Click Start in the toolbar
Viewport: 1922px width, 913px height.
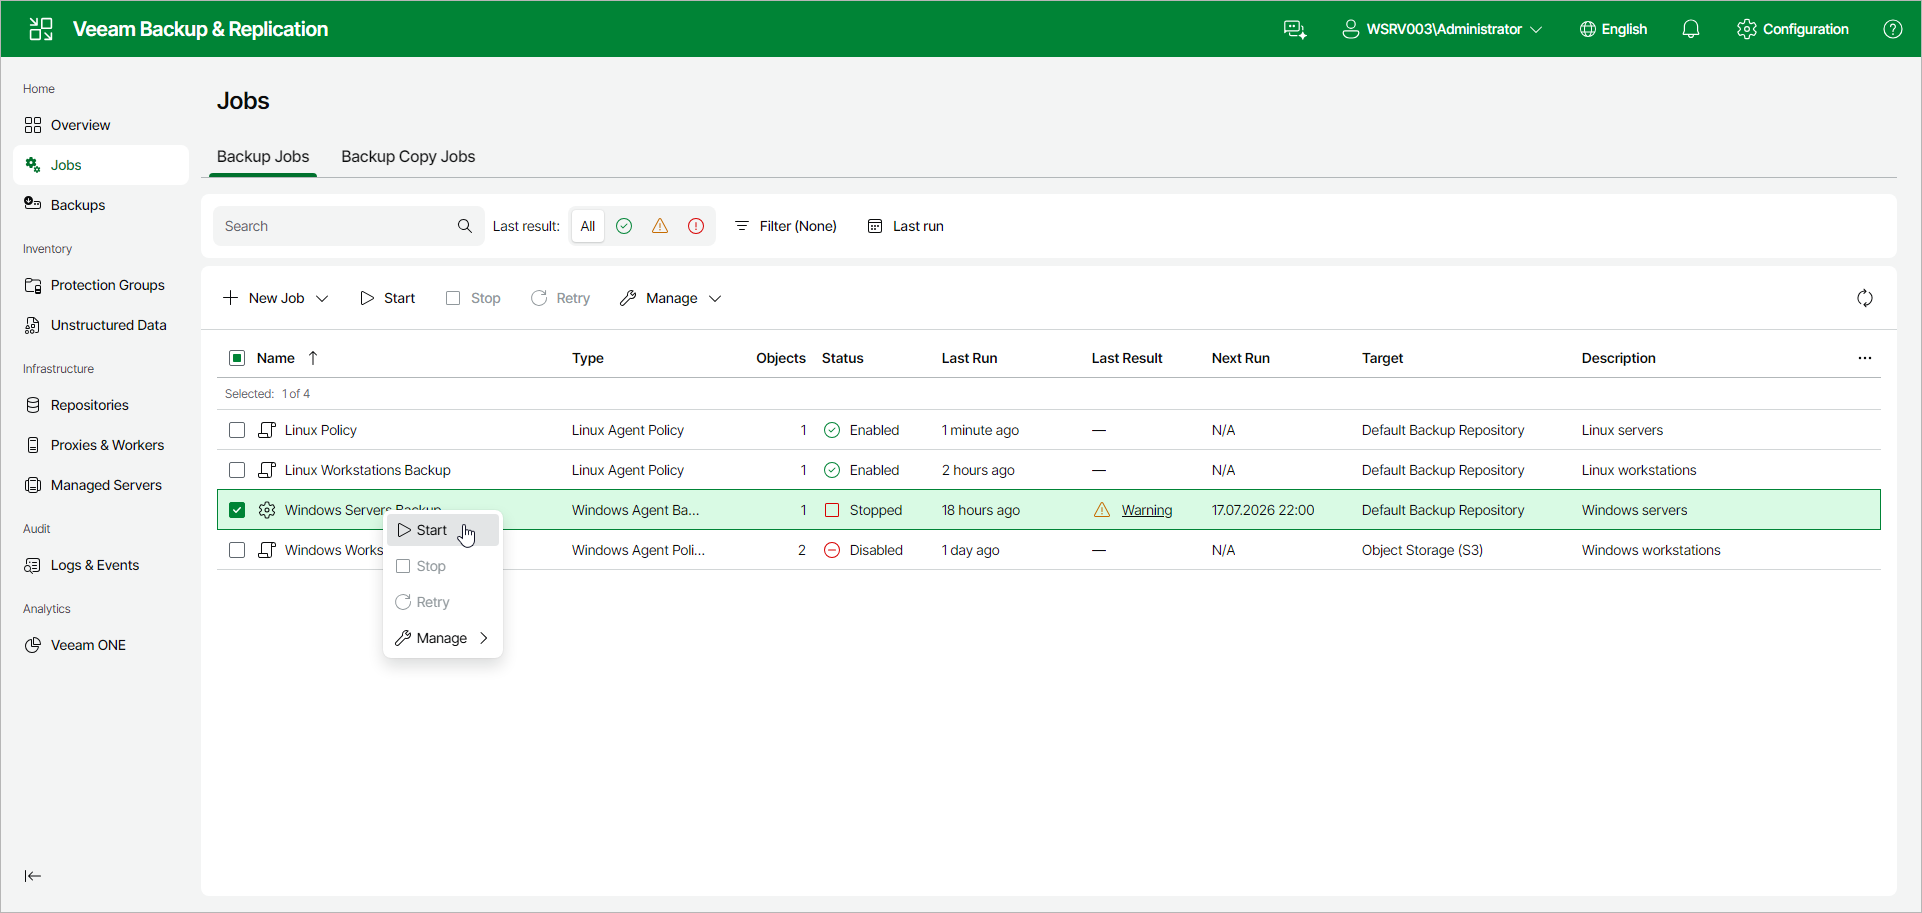388,298
